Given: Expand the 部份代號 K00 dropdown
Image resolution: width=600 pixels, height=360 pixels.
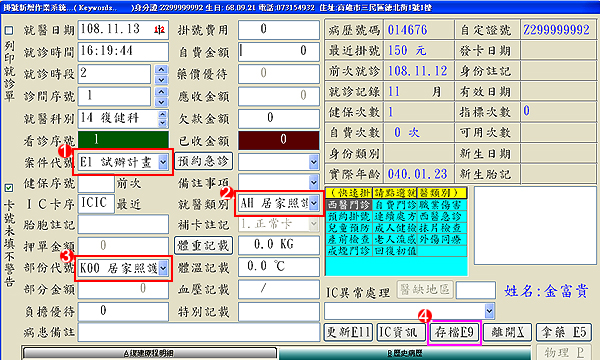Looking at the screenshot, I should coord(163,268).
